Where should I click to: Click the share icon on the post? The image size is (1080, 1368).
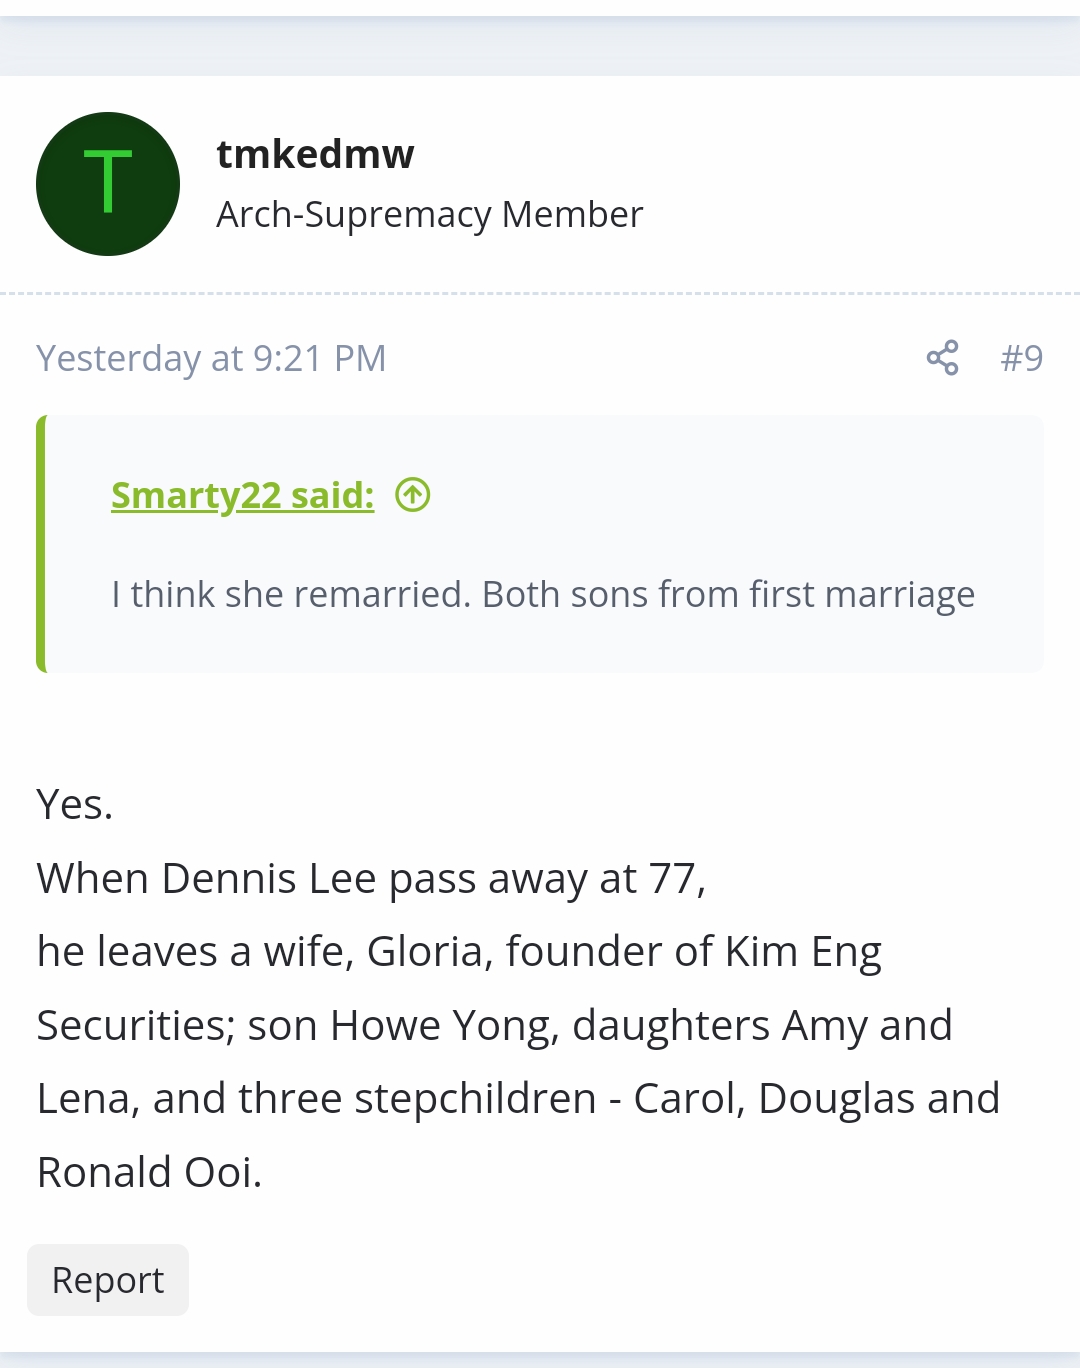pyautogui.click(x=942, y=357)
